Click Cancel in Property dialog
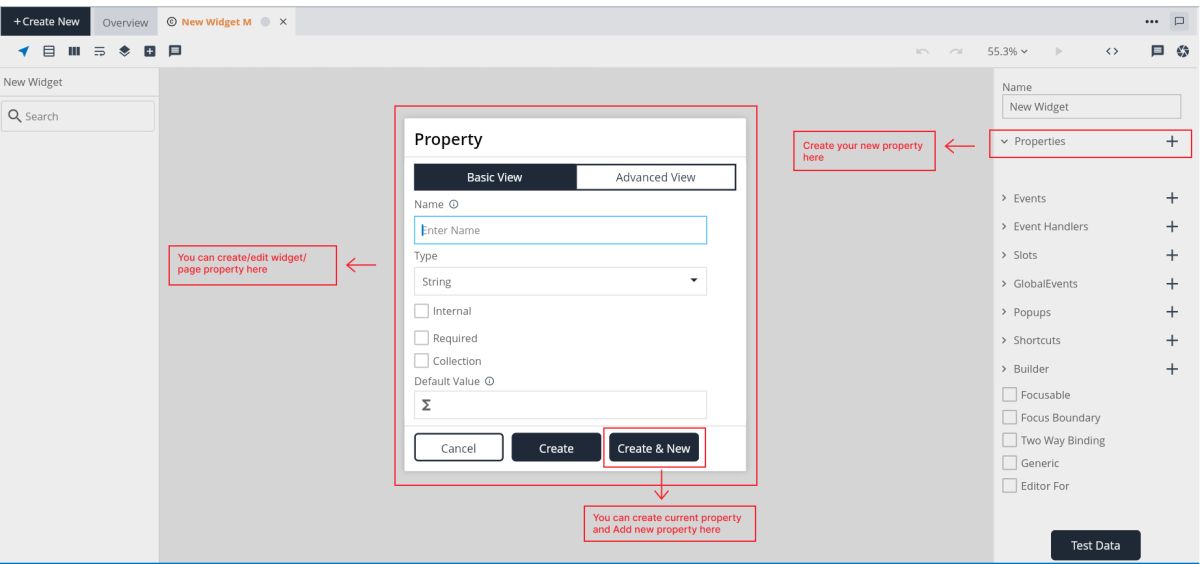Viewport: 1200px width, 564px height. coord(458,448)
